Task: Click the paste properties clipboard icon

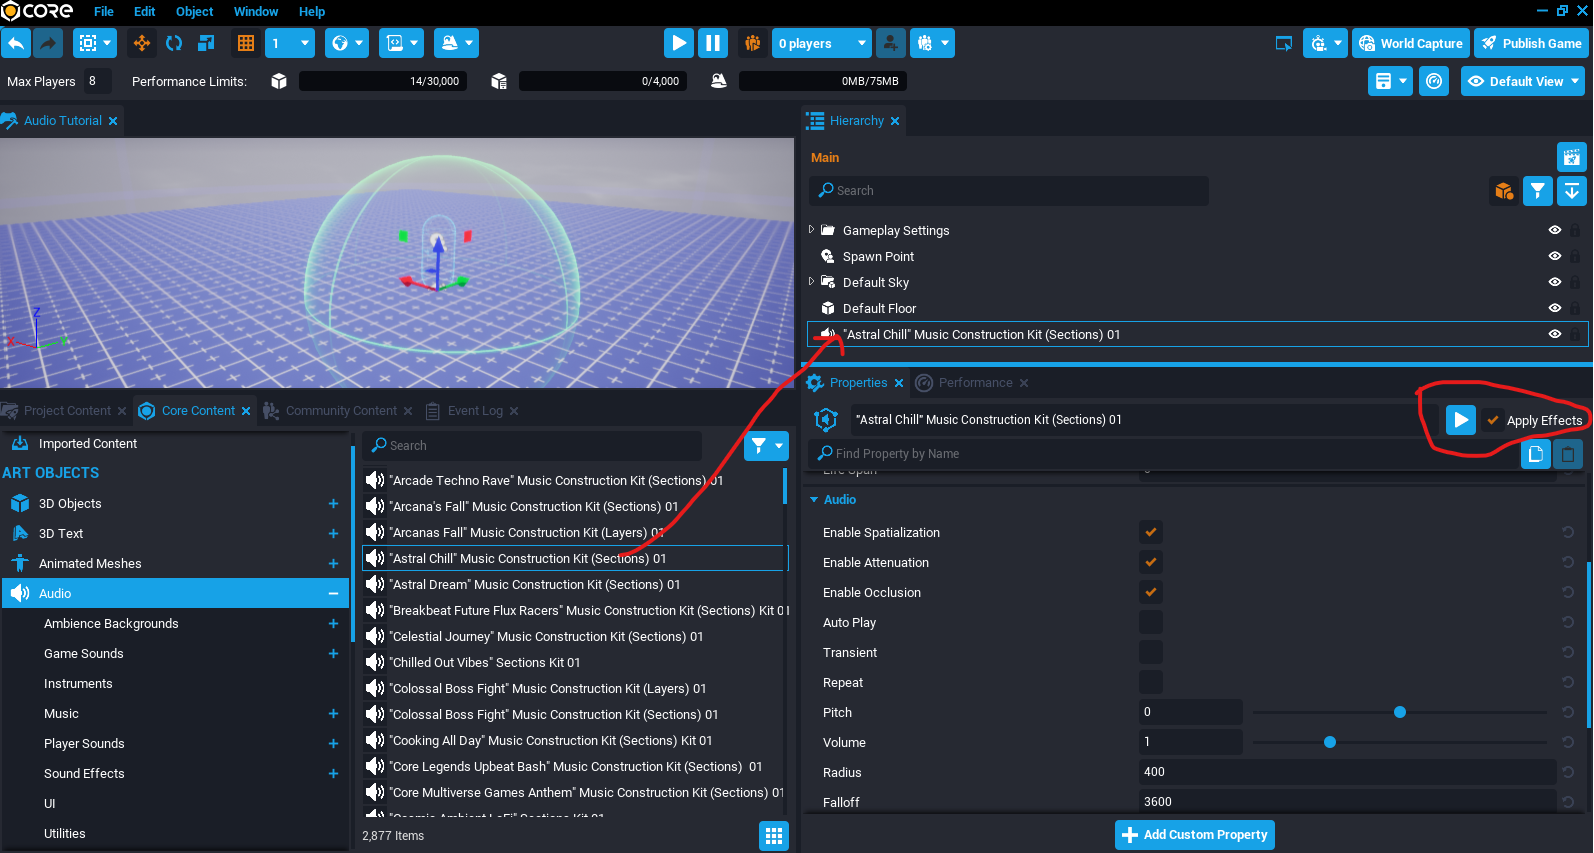Action: pos(1568,454)
